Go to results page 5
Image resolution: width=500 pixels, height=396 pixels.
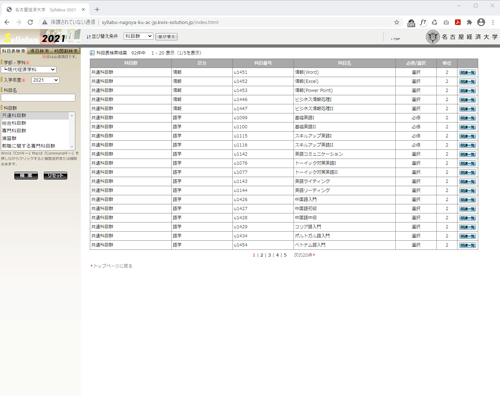point(285,255)
